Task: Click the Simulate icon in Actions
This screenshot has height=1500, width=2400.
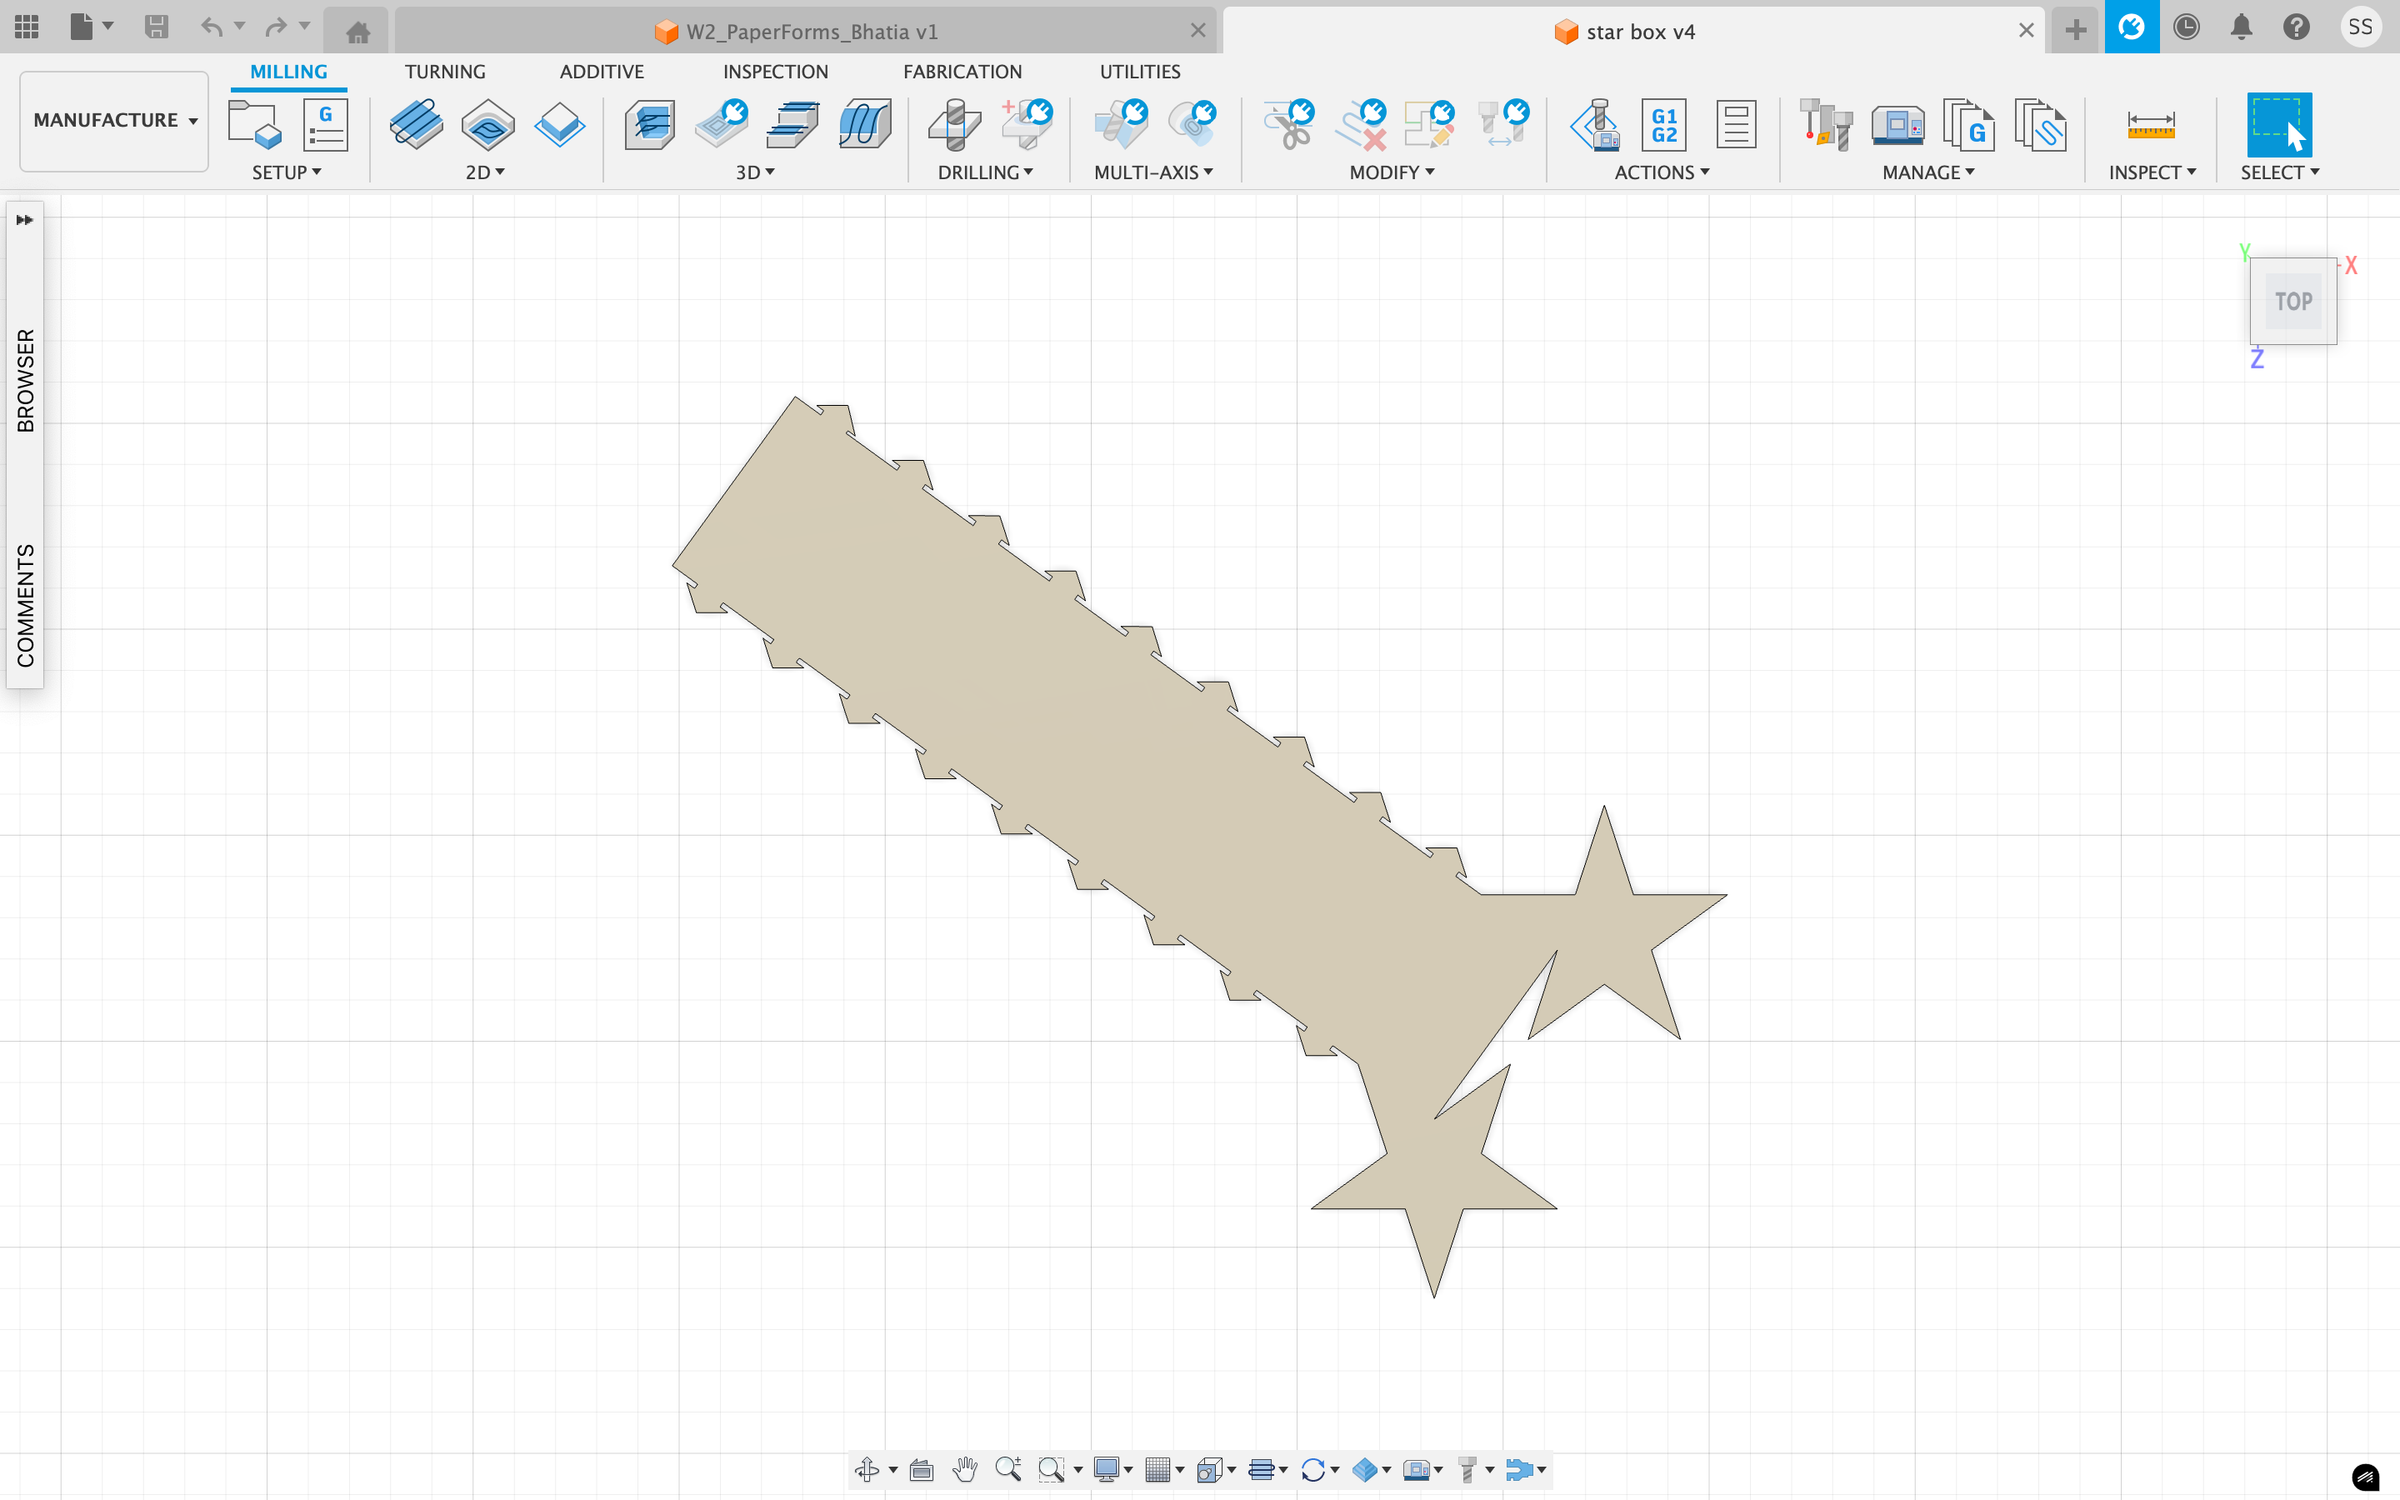Action: click(1595, 125)
